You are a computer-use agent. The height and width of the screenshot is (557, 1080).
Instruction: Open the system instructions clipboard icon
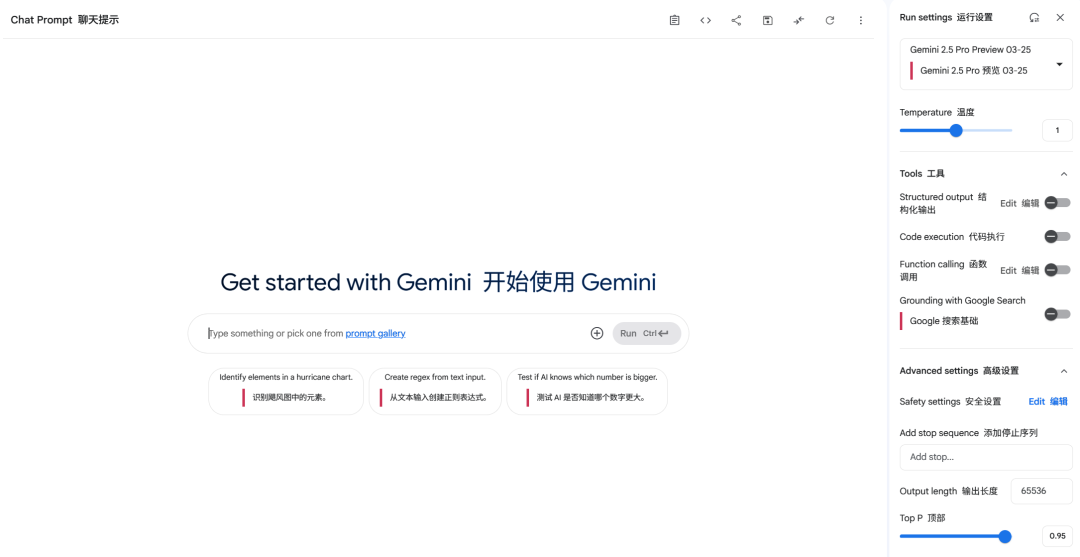(674, 21)
